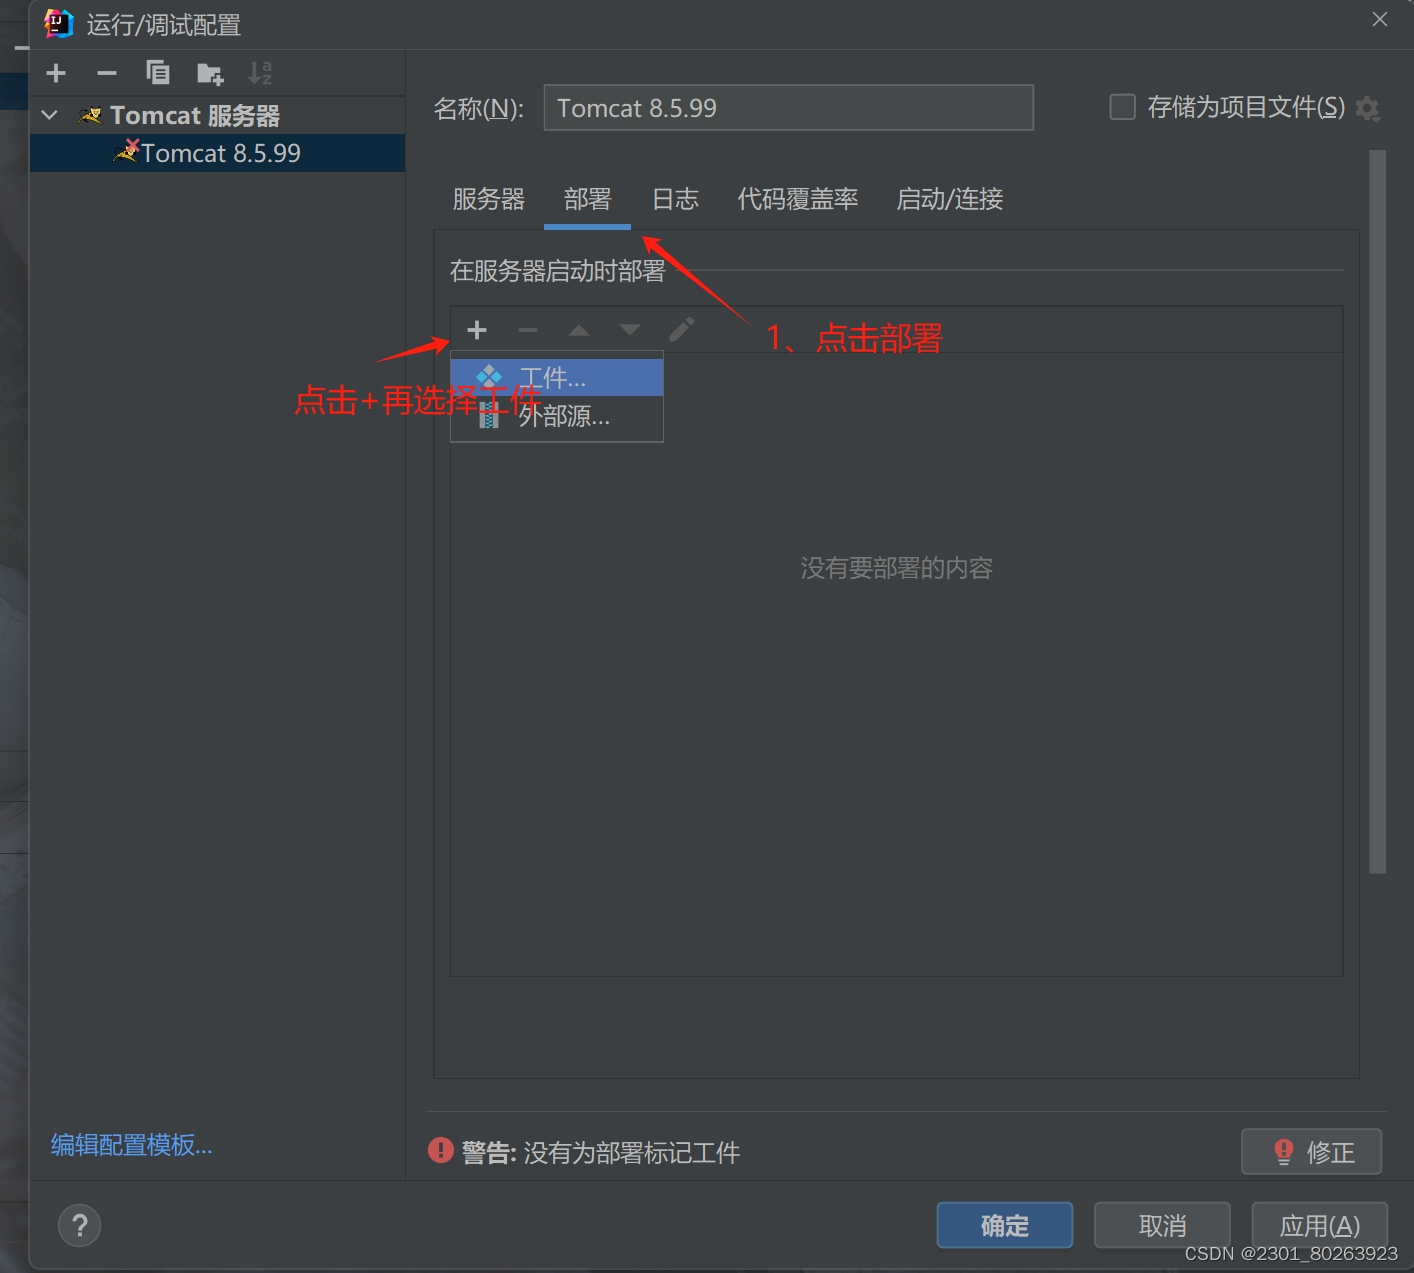The height and width of the screenshot is (1273, 1414).
Task: Open help with question mark button
Action: 80,1226
